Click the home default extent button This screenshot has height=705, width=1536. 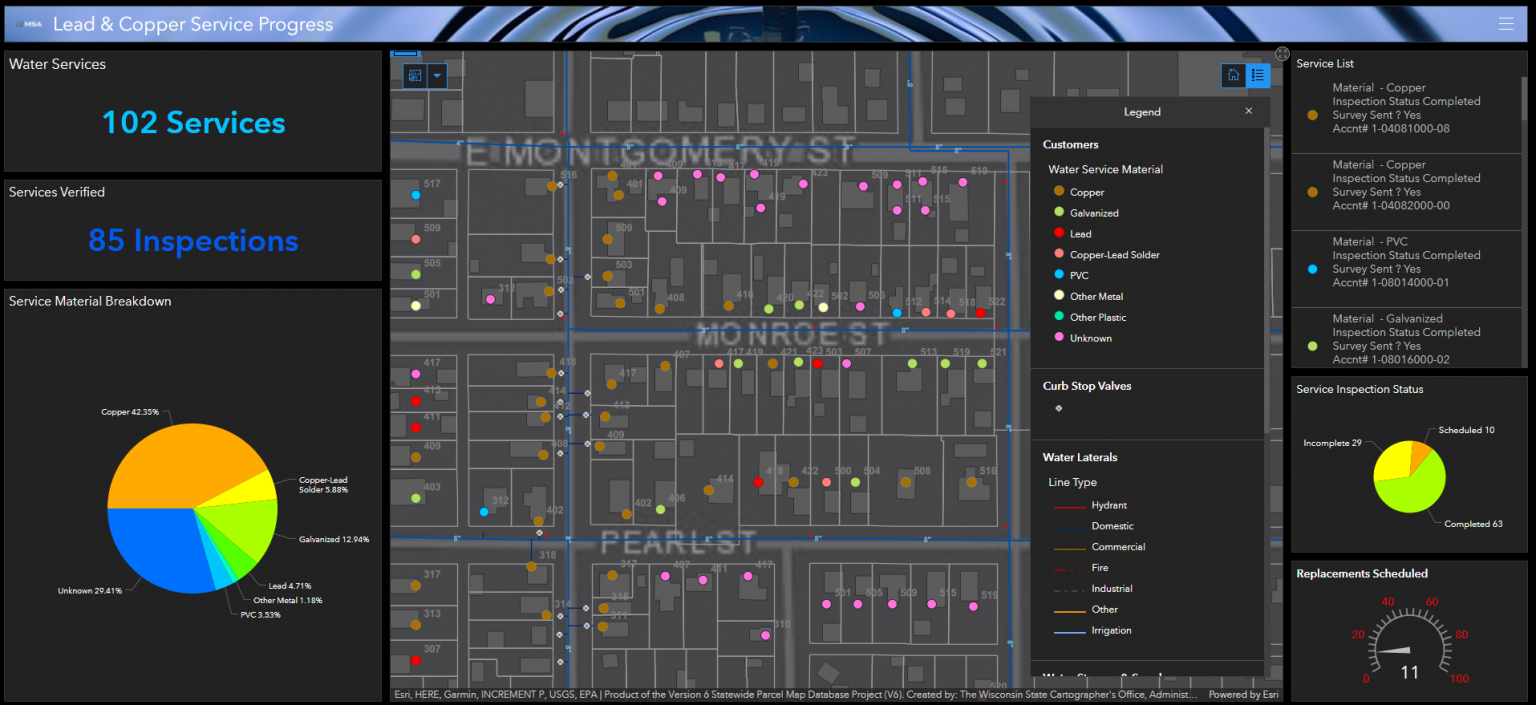point(1233,75)
